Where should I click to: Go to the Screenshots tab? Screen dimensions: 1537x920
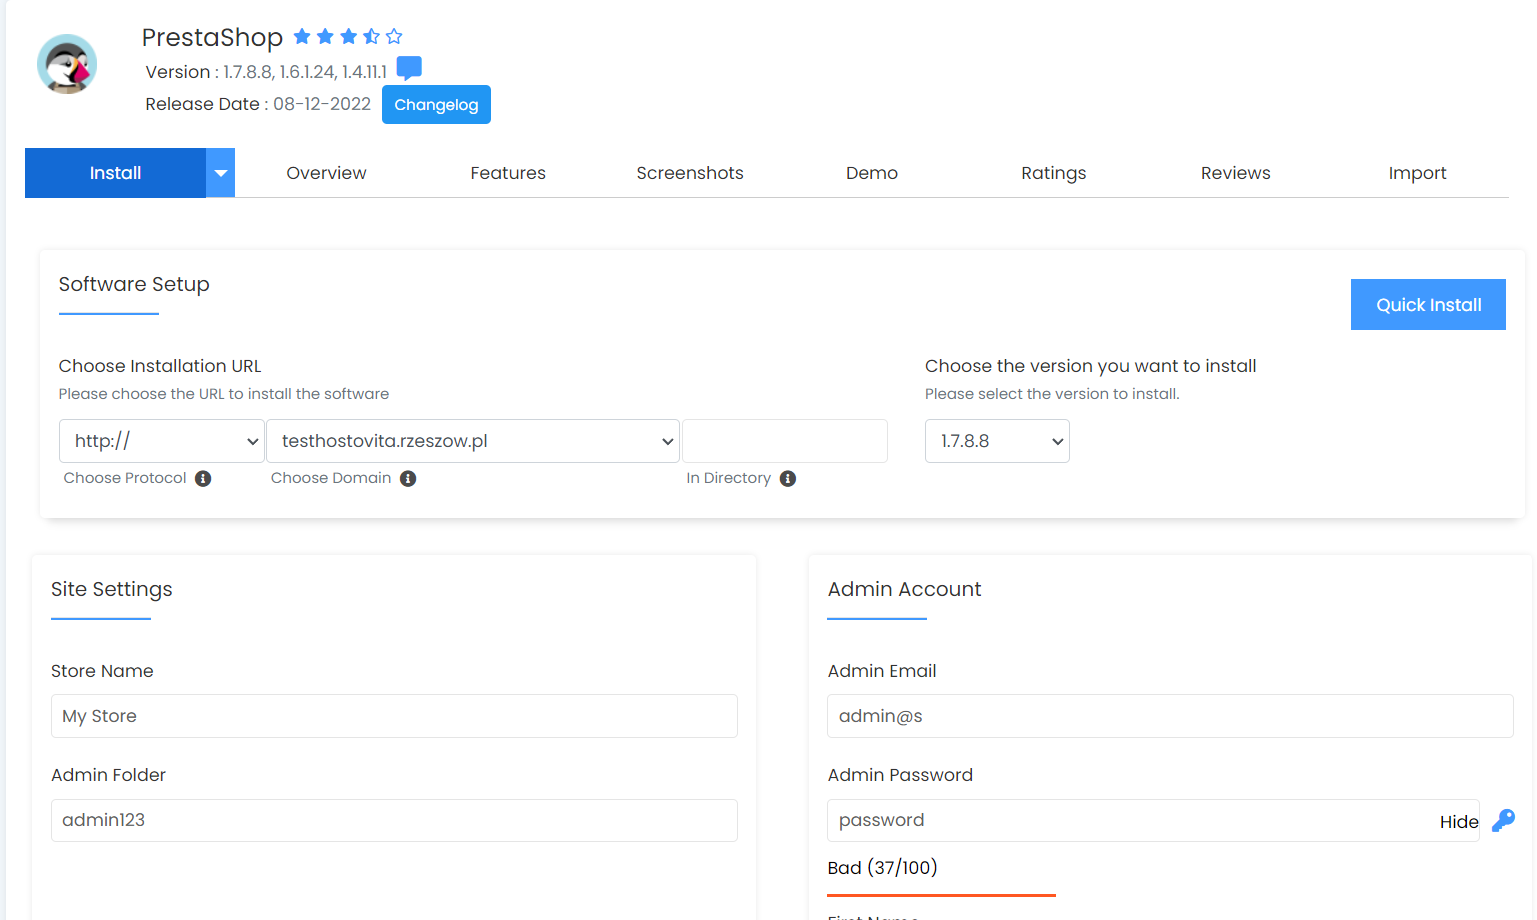point(690,173)
